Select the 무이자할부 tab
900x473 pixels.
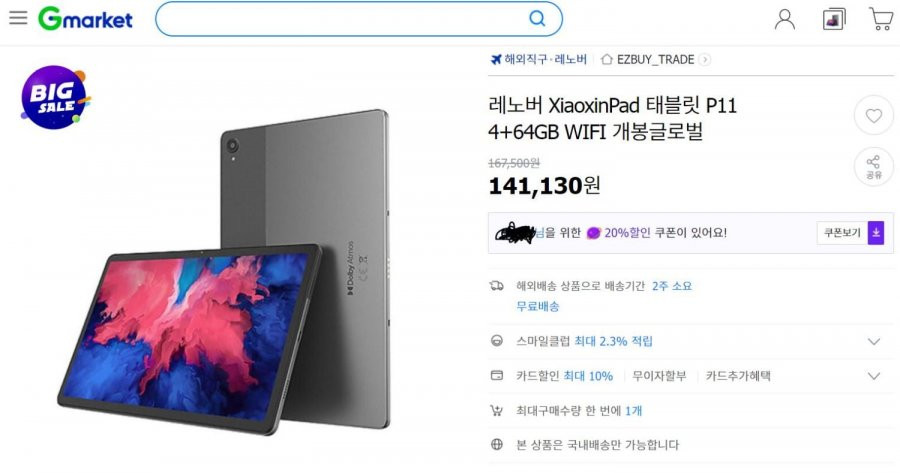click(x=659, y=376)
